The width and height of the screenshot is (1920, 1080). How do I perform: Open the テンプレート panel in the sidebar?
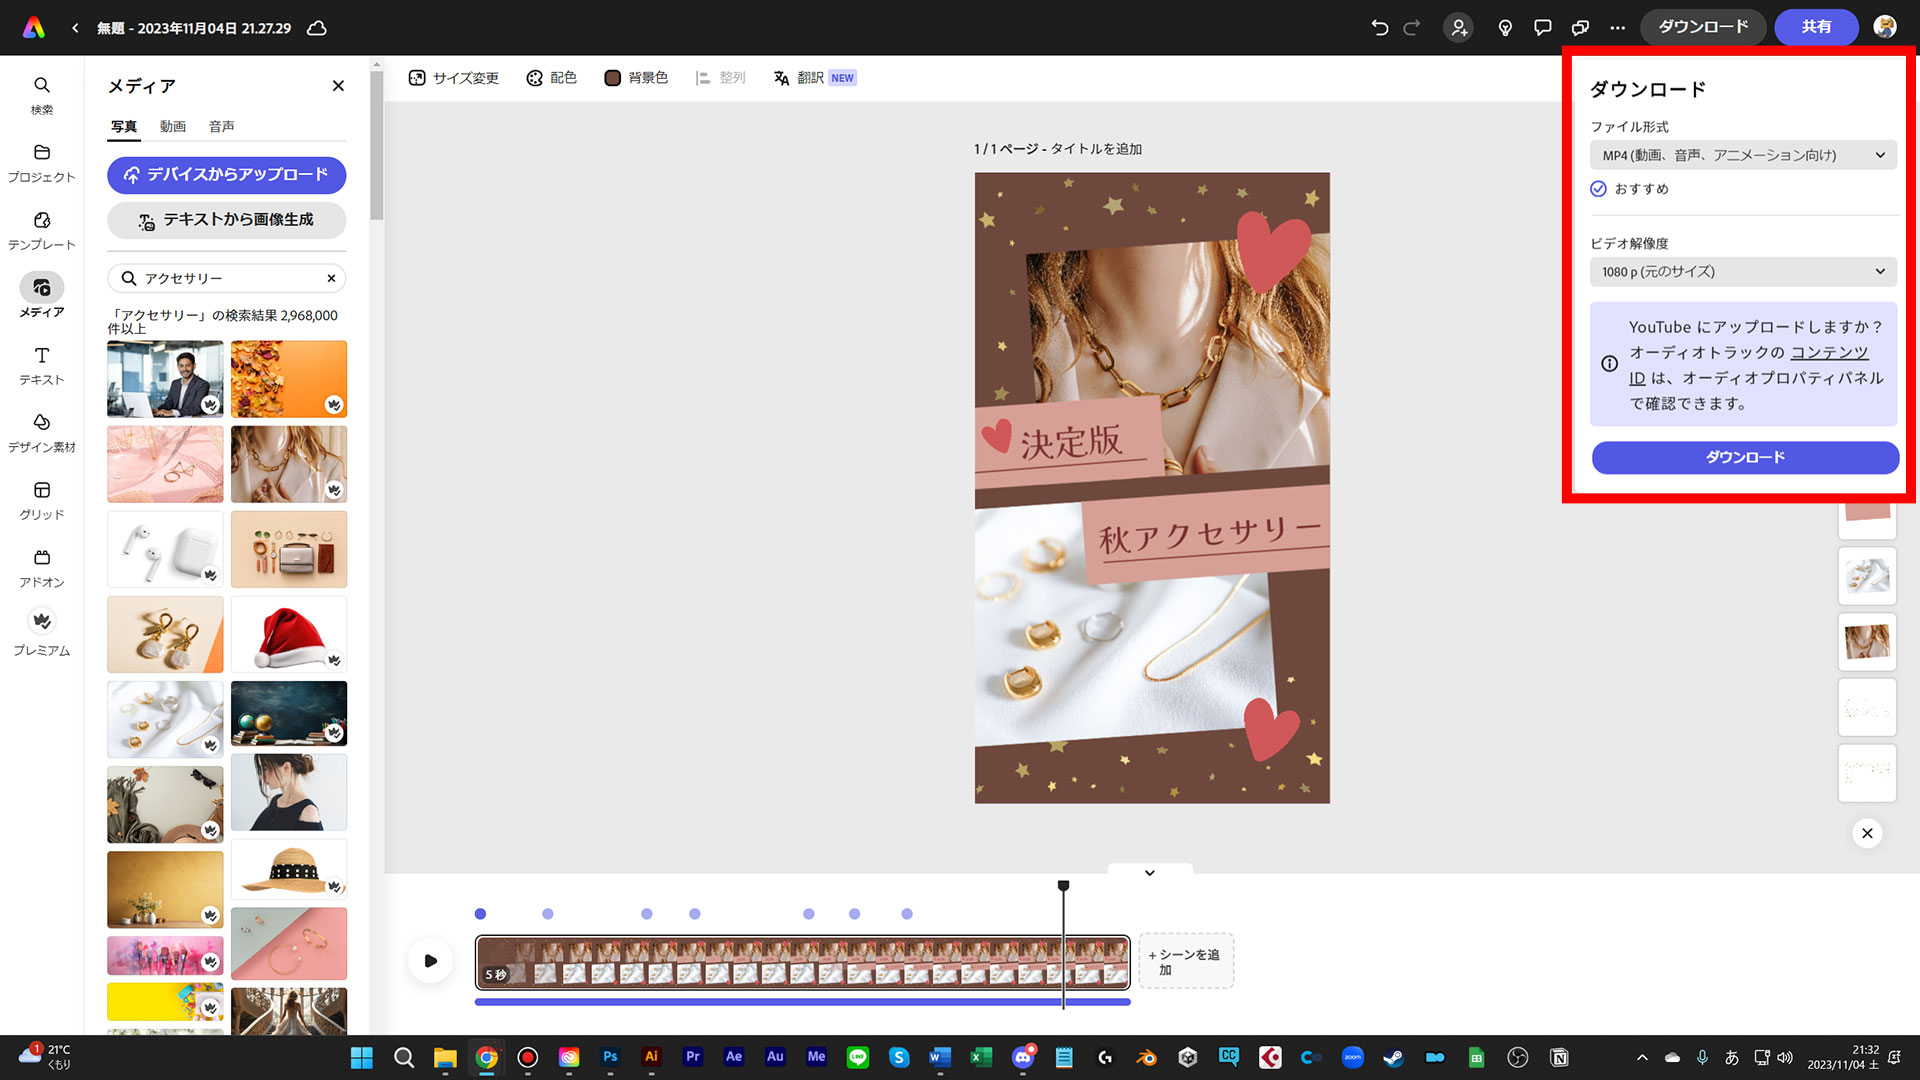(41, 230)
